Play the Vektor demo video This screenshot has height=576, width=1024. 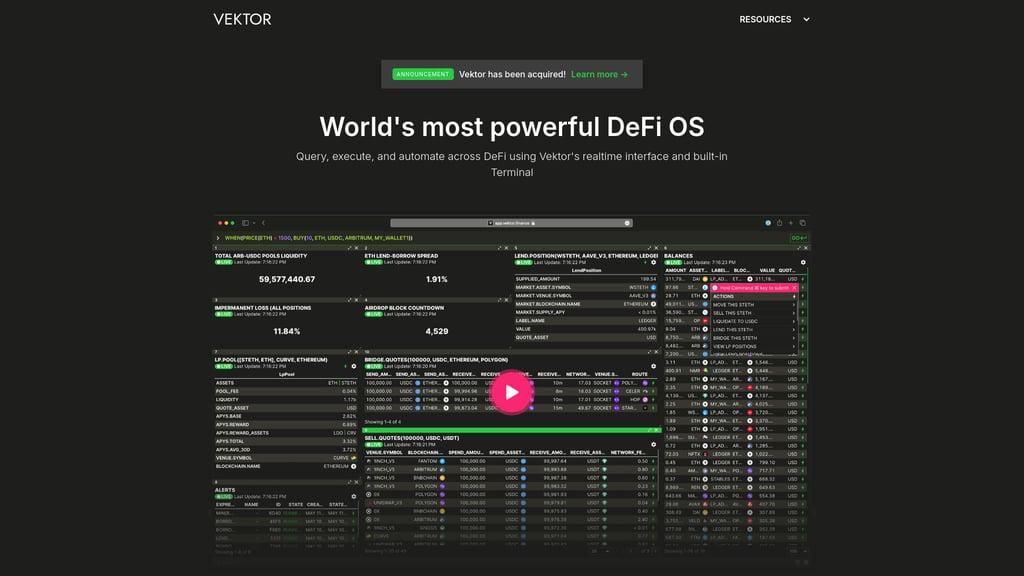pyautogui.click(x=511, y=392)
